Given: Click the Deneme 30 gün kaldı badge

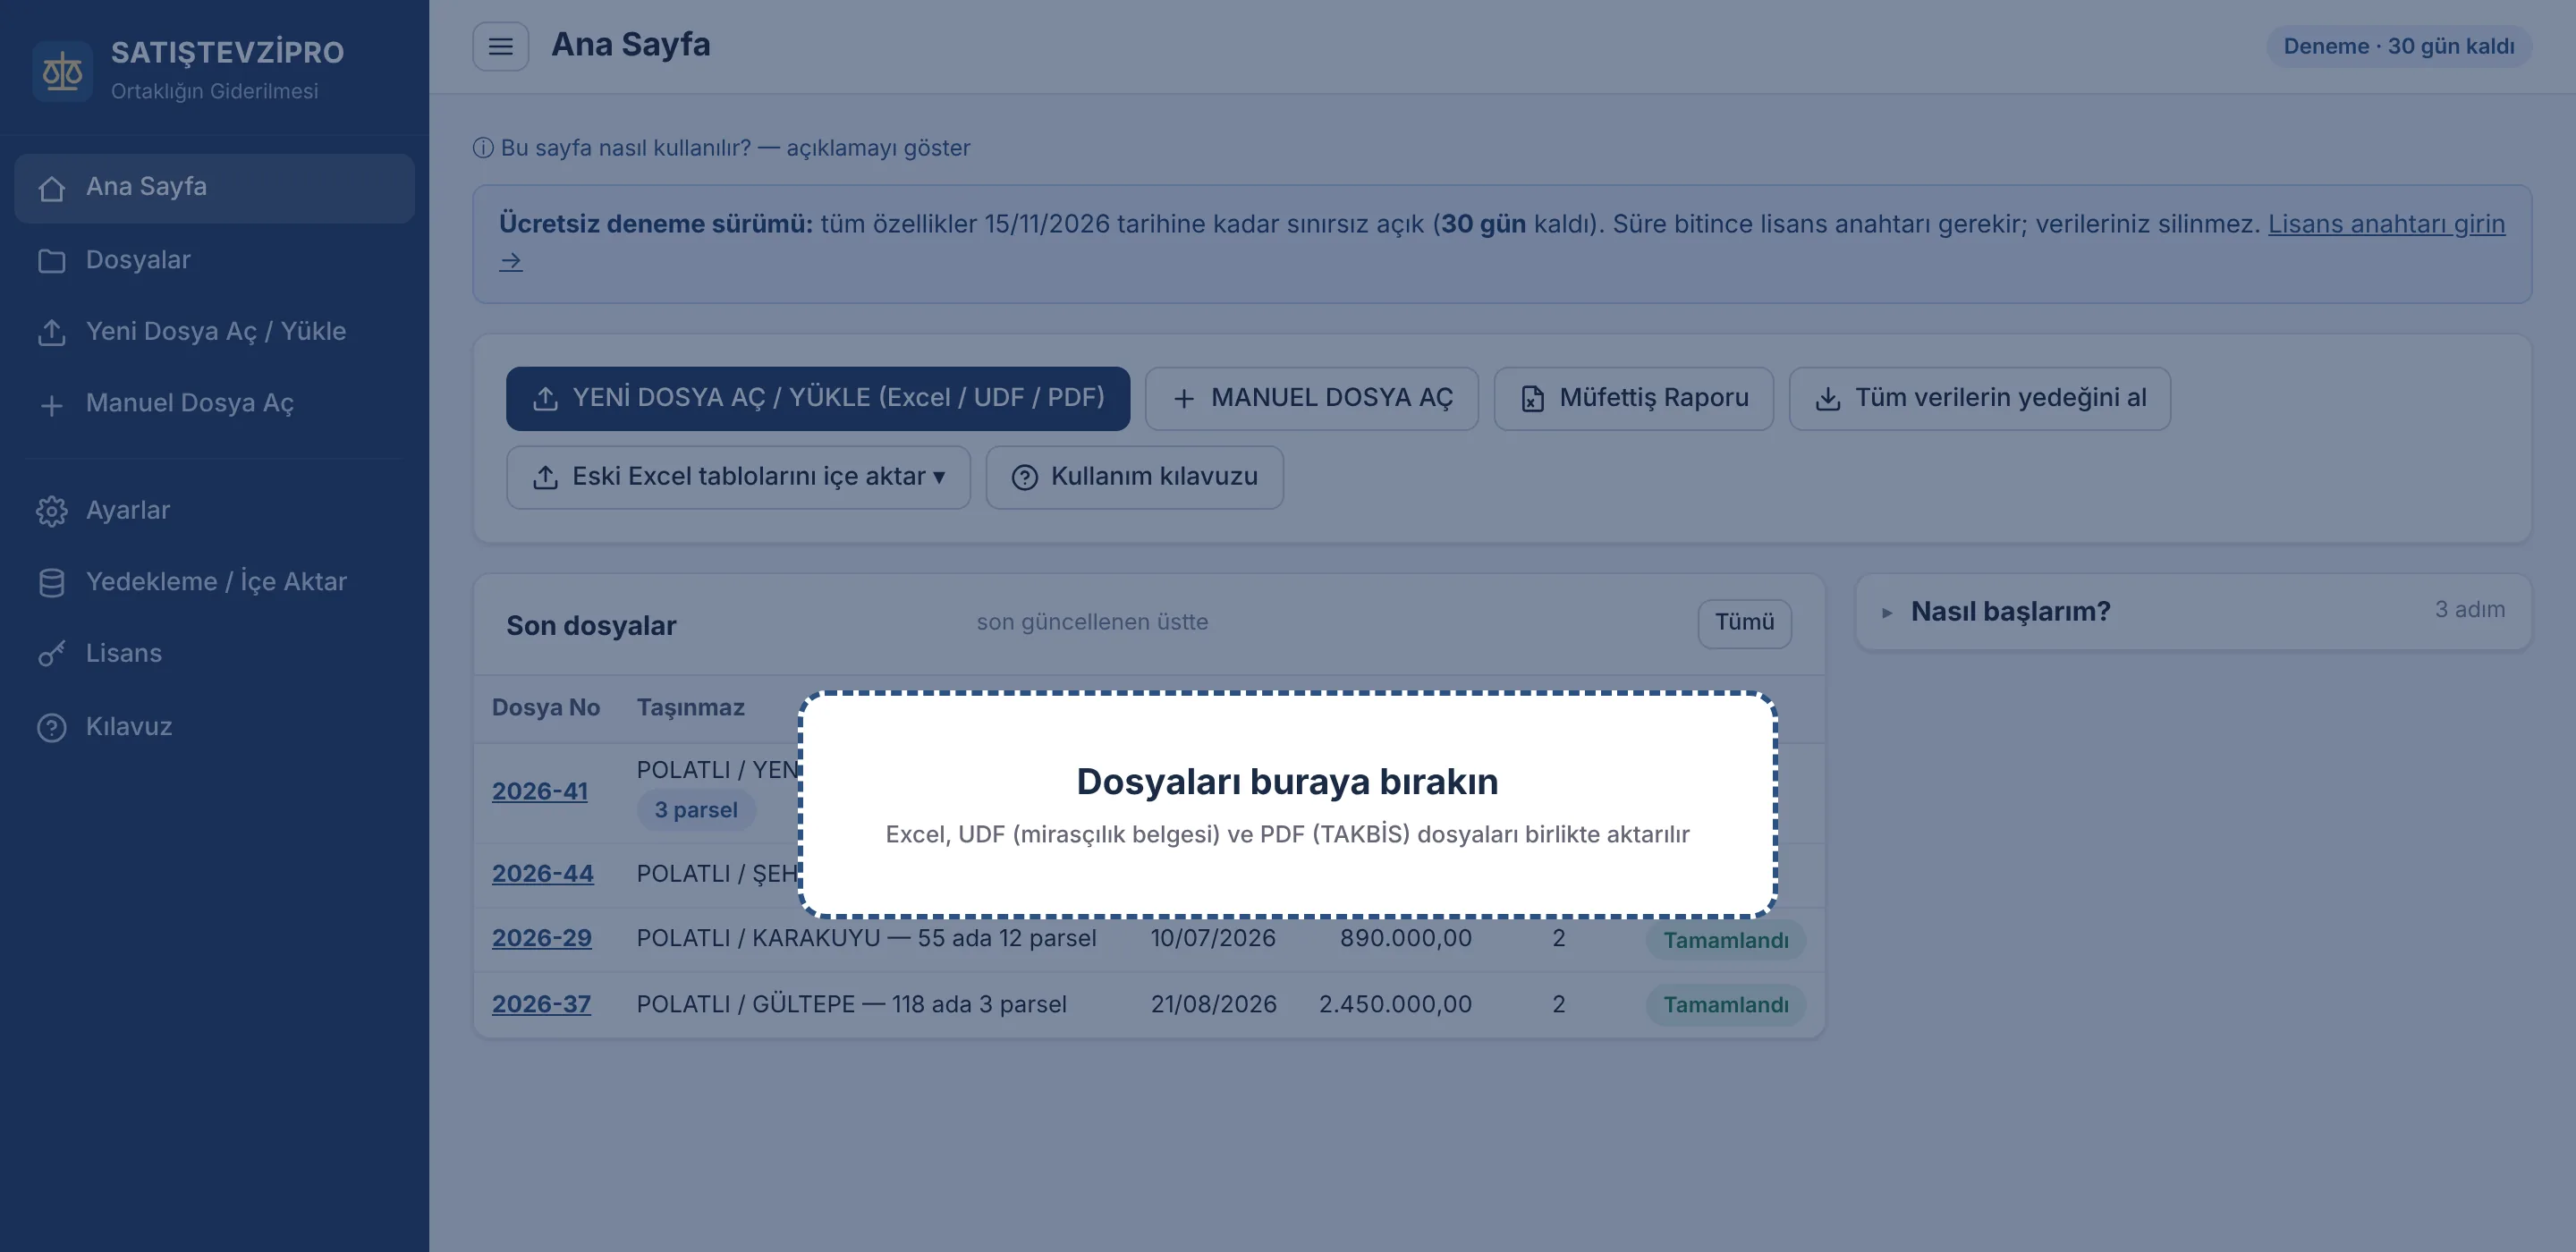Looking at the screenshot, I should pos(2398,46).
